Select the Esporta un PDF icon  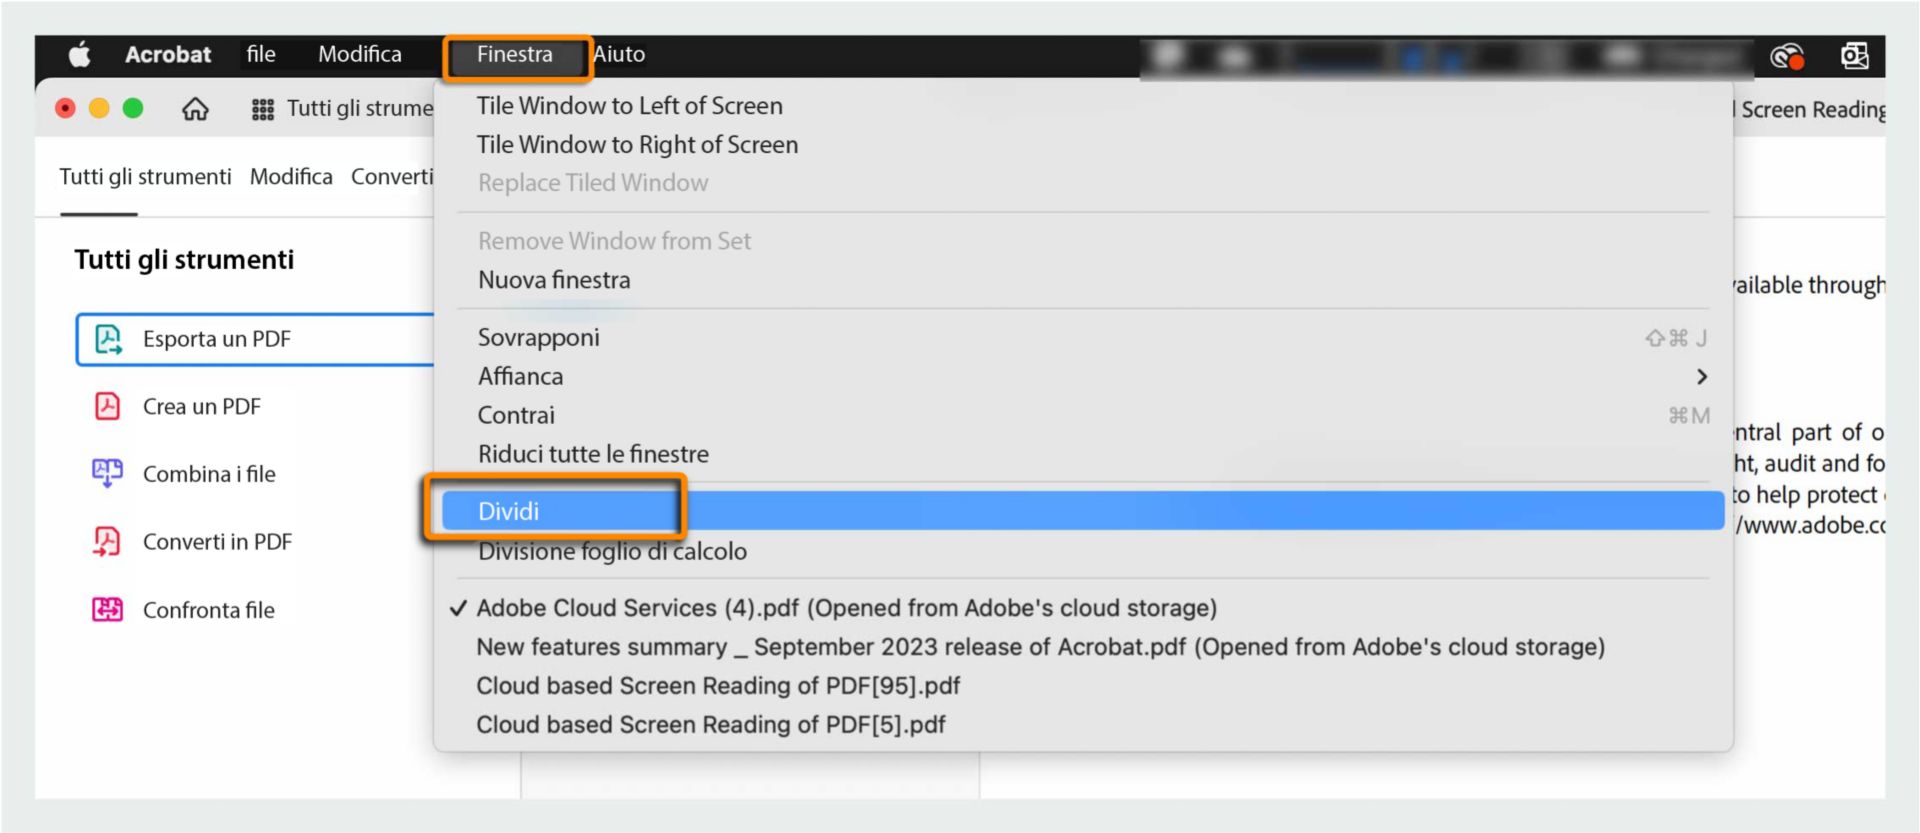[108, 339]
